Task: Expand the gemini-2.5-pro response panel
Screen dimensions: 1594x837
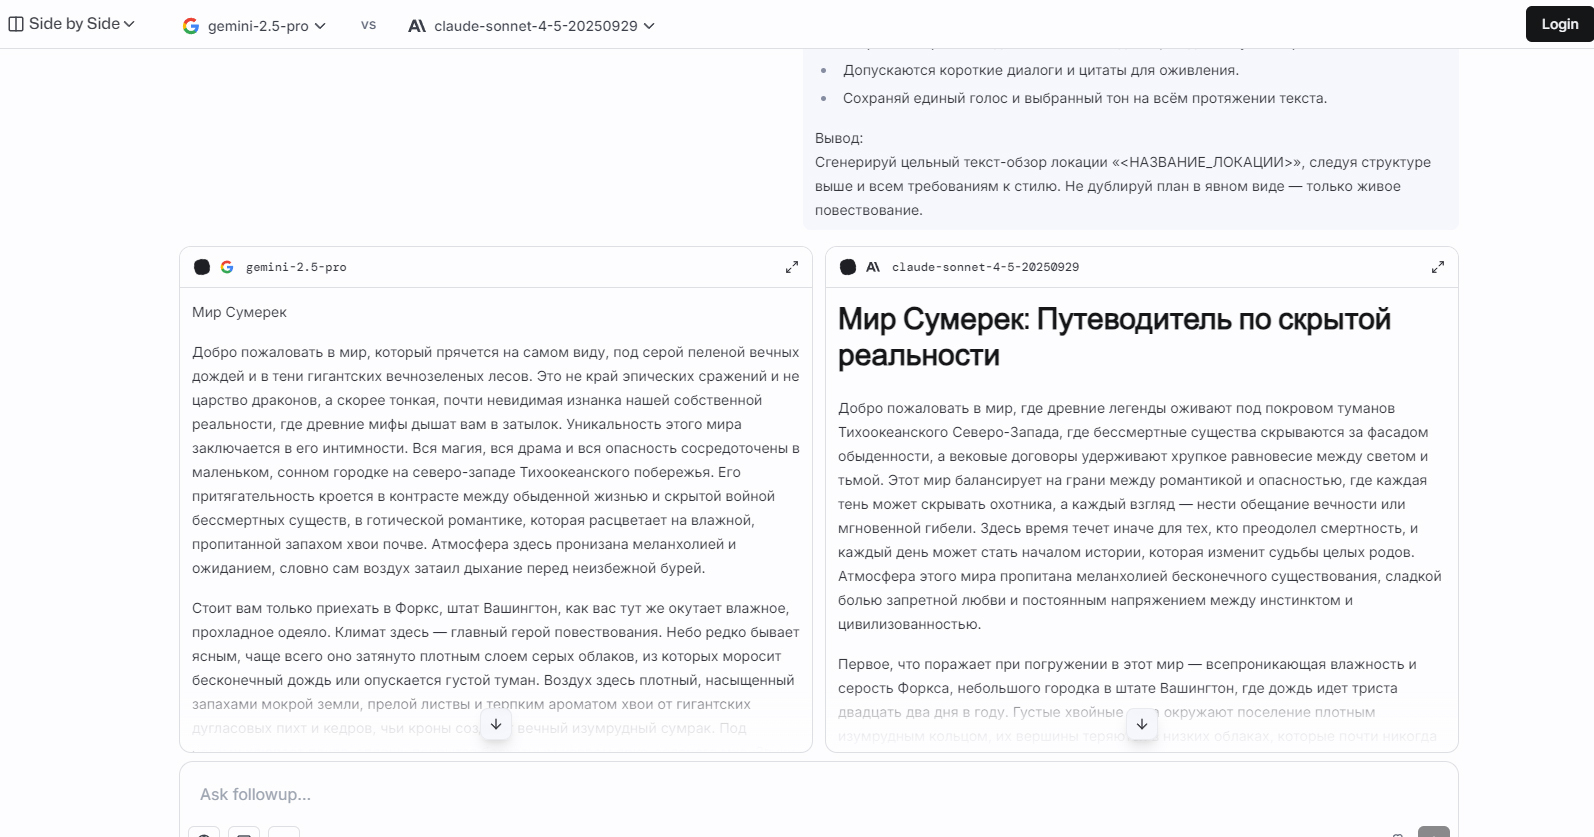Action: coord(791,267)
